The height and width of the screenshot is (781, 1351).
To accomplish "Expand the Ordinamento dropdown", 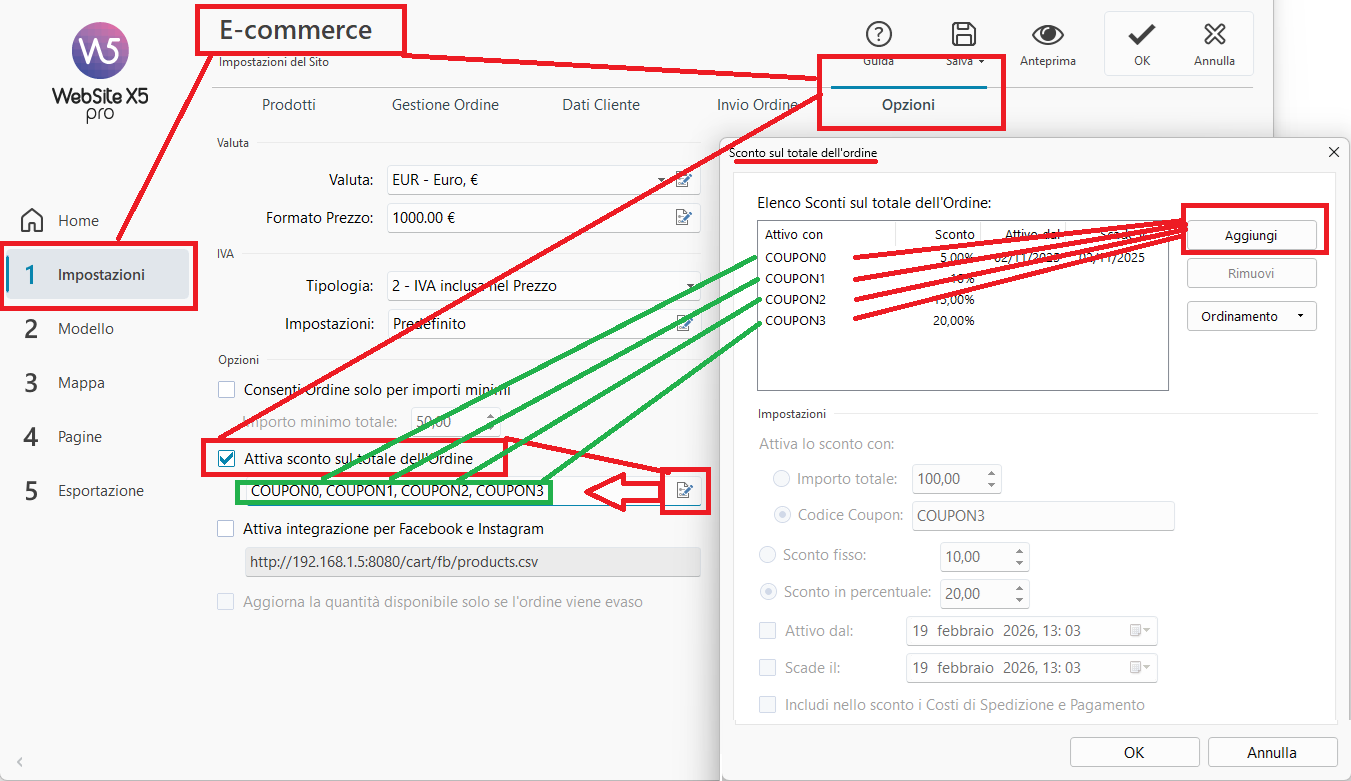I will (1251, 316).
